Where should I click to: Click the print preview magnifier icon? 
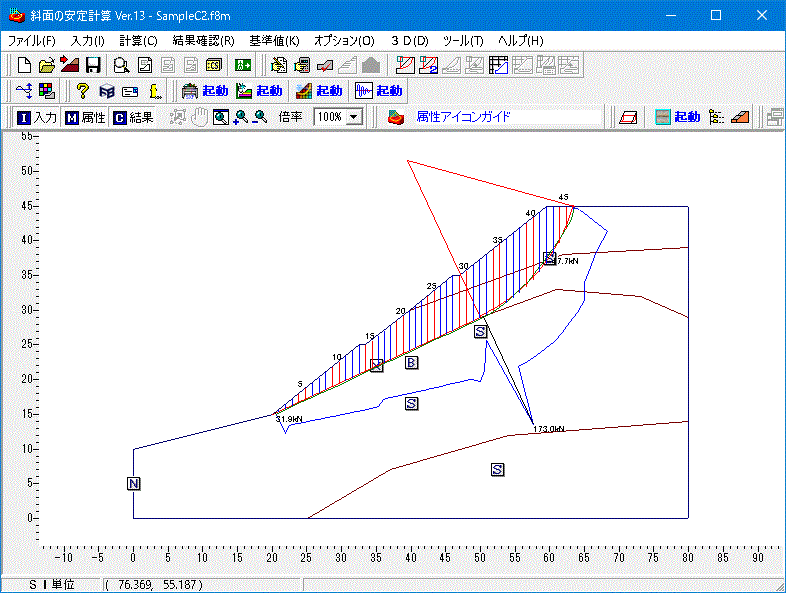[x=121, y=66]
